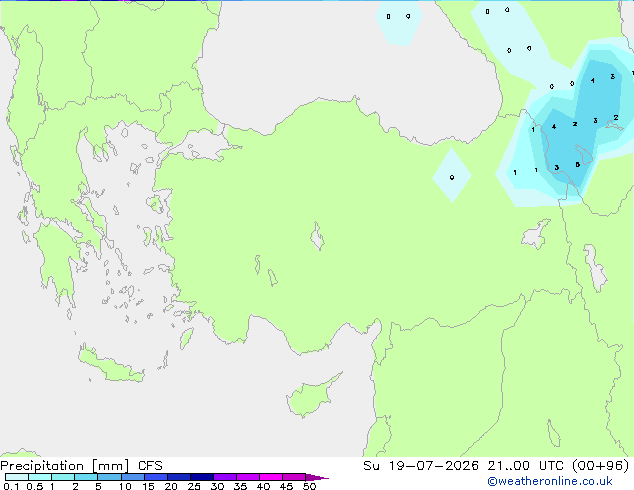Select the dark navy 25–30 legend swatch
The image size is (634, 490).
(x=202, y=477)
